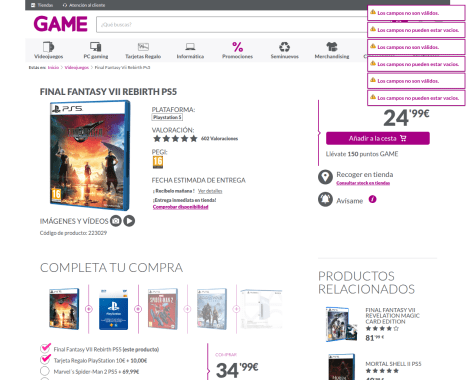Click the PC gaming monitor icon
The image size is (475, 380).
(x=96, y=46)
